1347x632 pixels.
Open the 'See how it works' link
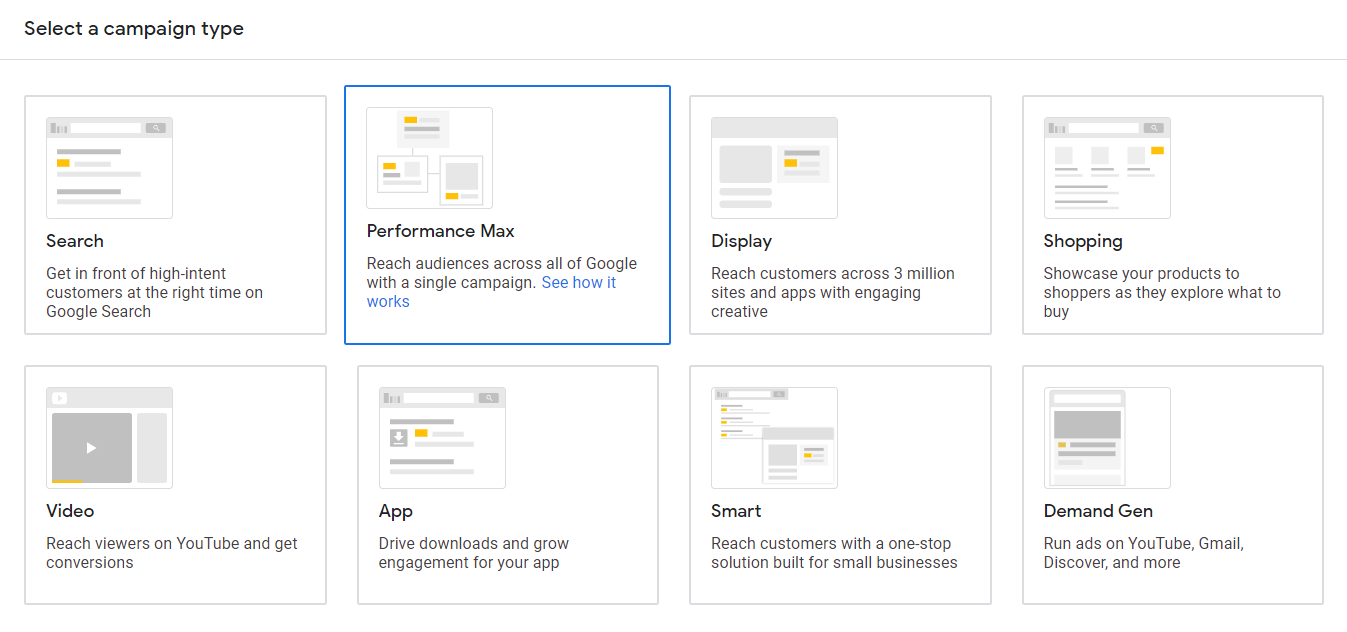click(x=491, y=292)
